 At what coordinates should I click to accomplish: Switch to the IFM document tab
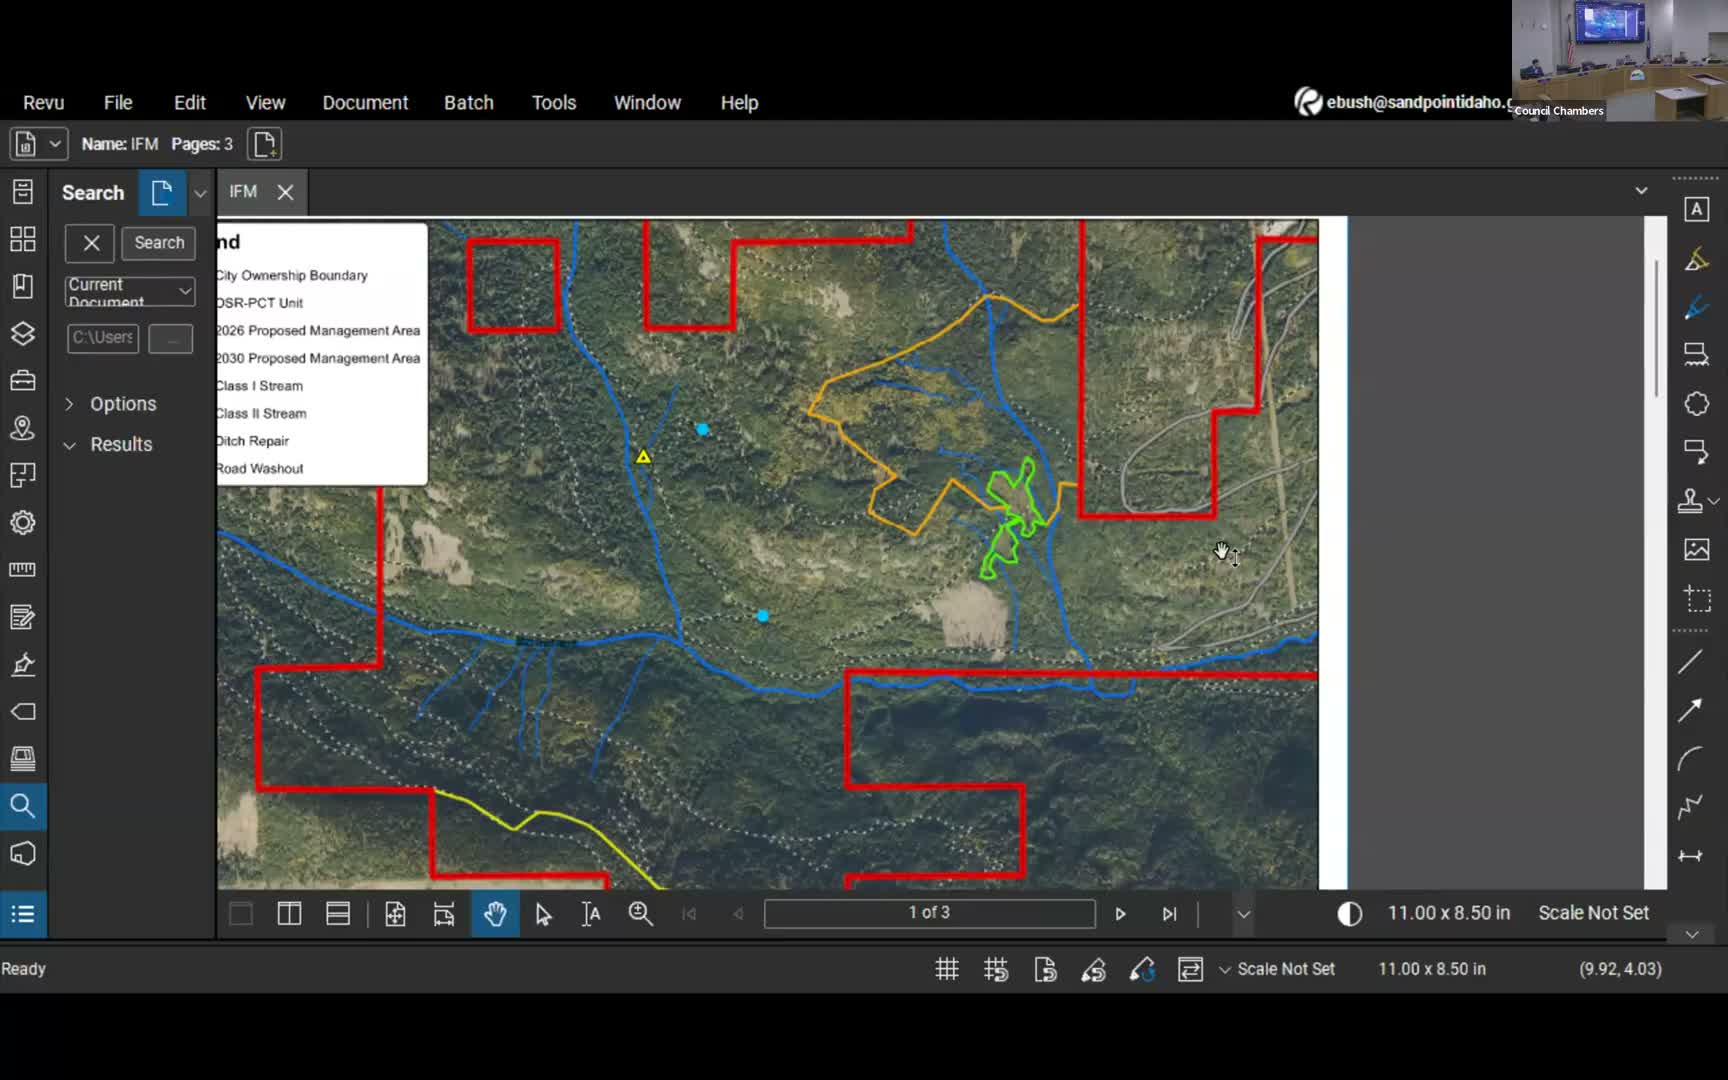coord(243,192)
